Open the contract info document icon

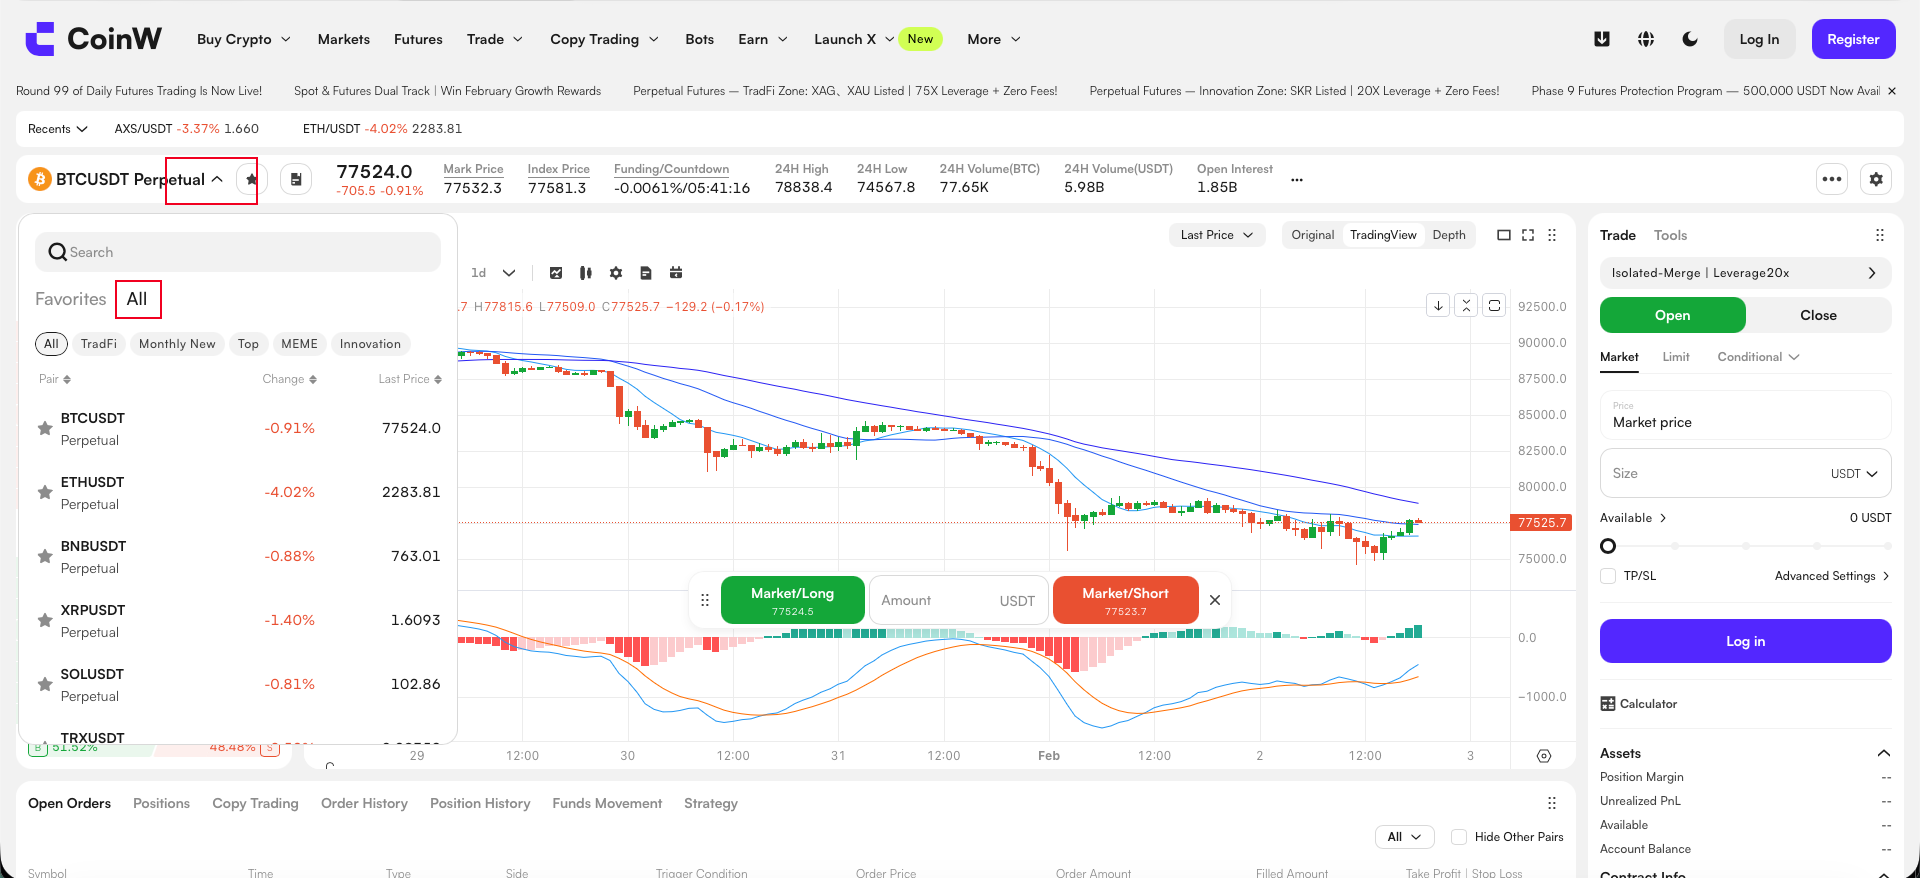click(x=296, y=179)
